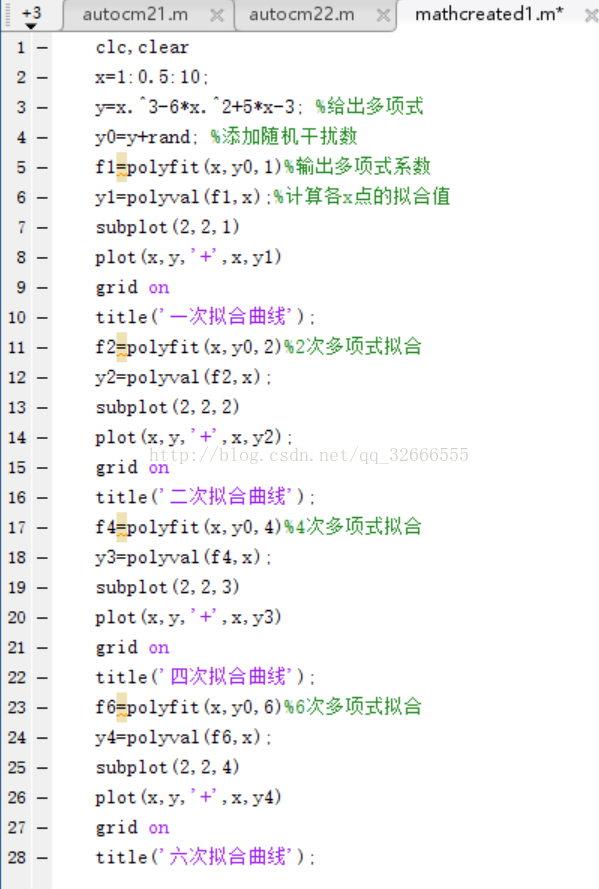Viewport: 599px width, 889px height.
Task: Click title '四次拟合曲线' line
Action: pos(205,677)
